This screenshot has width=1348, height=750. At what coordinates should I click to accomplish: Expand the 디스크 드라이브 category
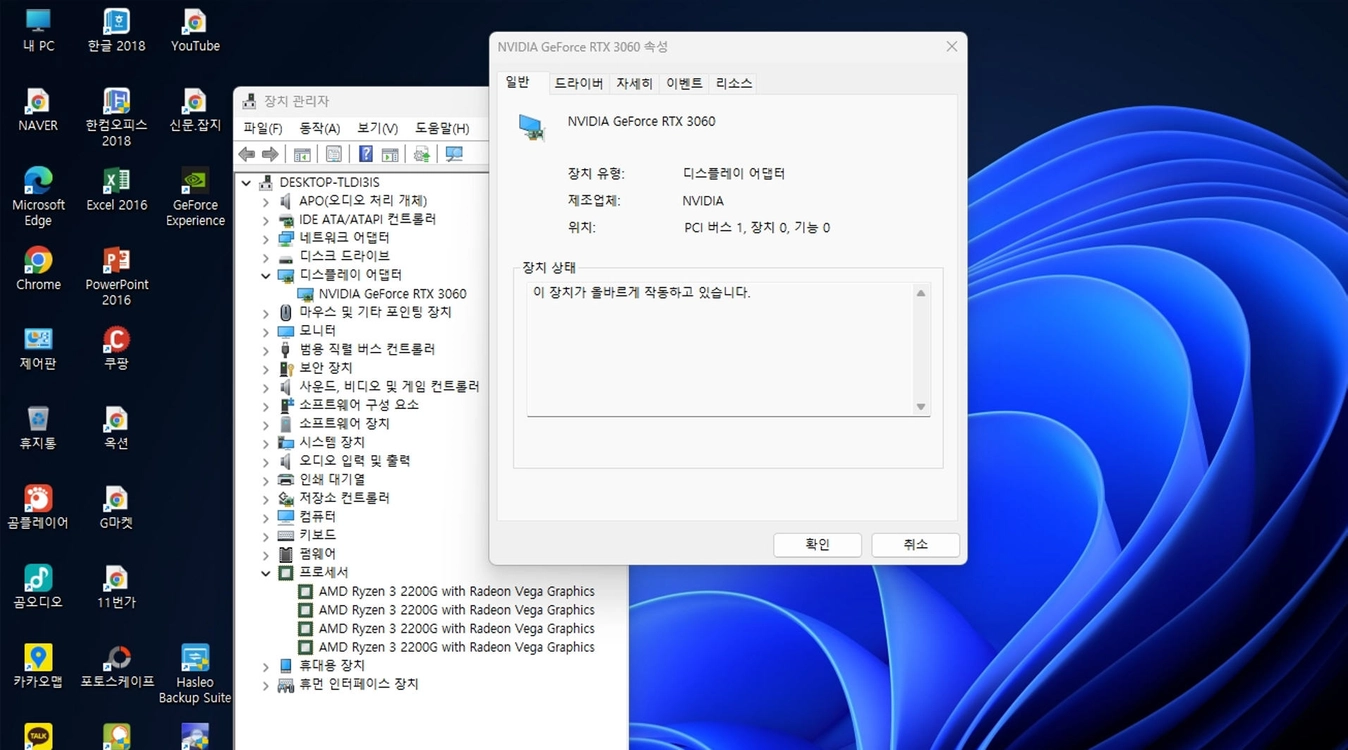tap(266, 257)
